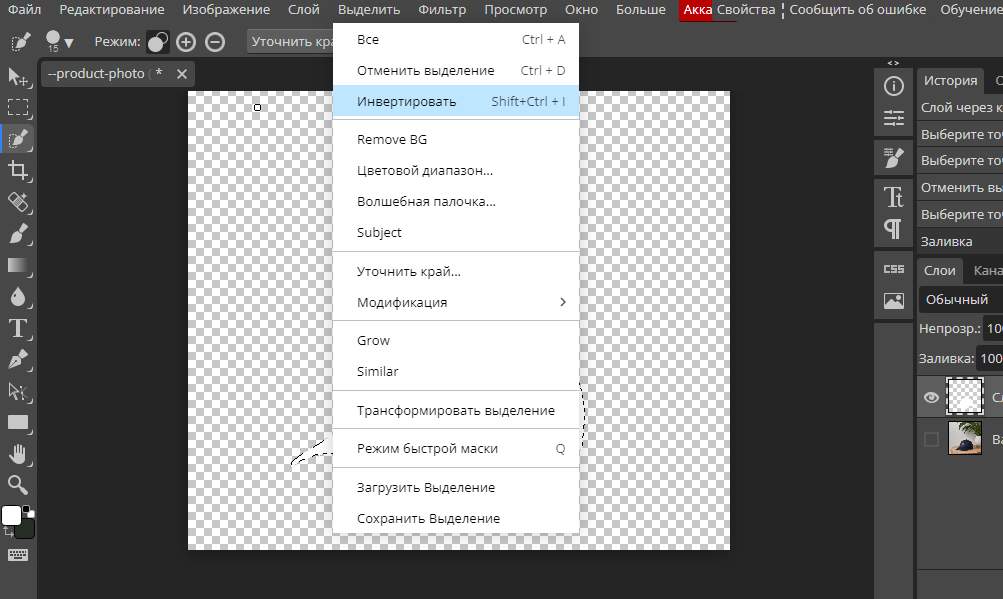Select the Zoom magnifier tool
The height and width of the screenshot is (599, 1003).
(18, 485)
